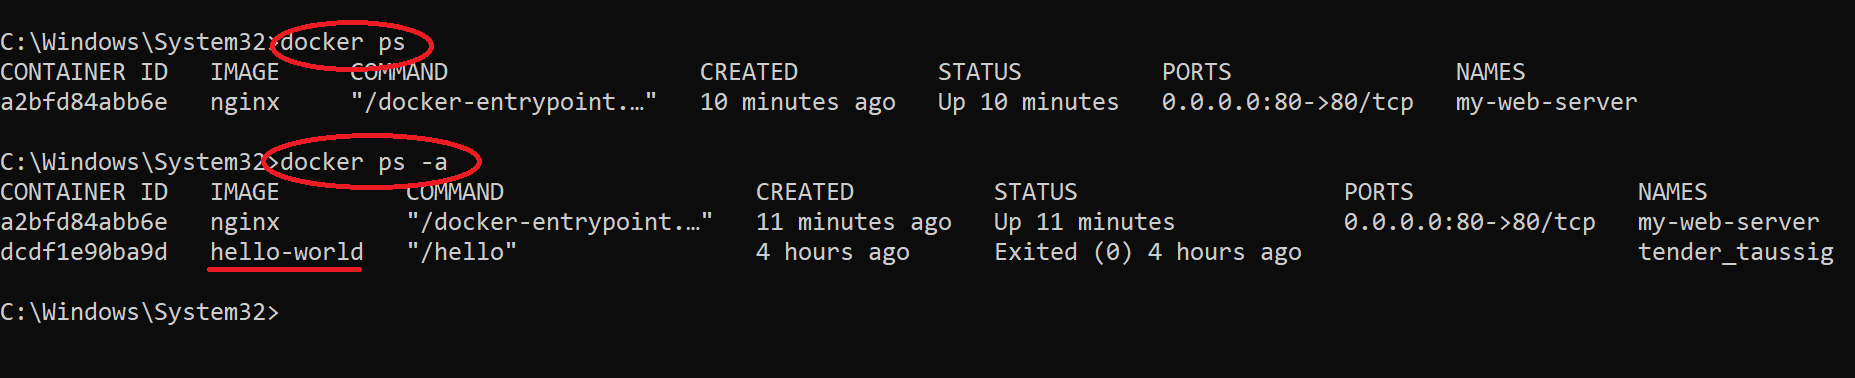Click the first NAMES column header
This screenshot has width=1855, height=378.
[x=1491, y=72]
